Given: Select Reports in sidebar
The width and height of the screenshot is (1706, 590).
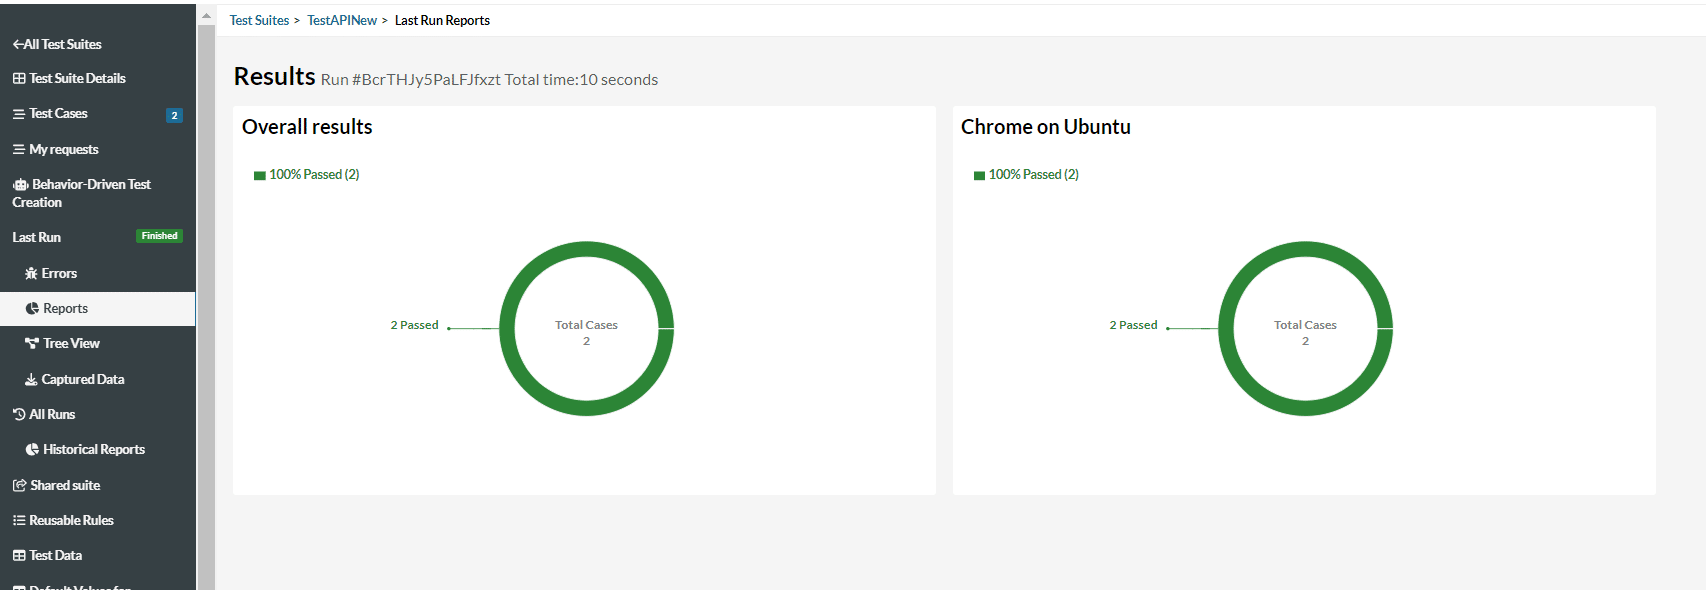Looking at the screenshot, I should coord(97,308).
